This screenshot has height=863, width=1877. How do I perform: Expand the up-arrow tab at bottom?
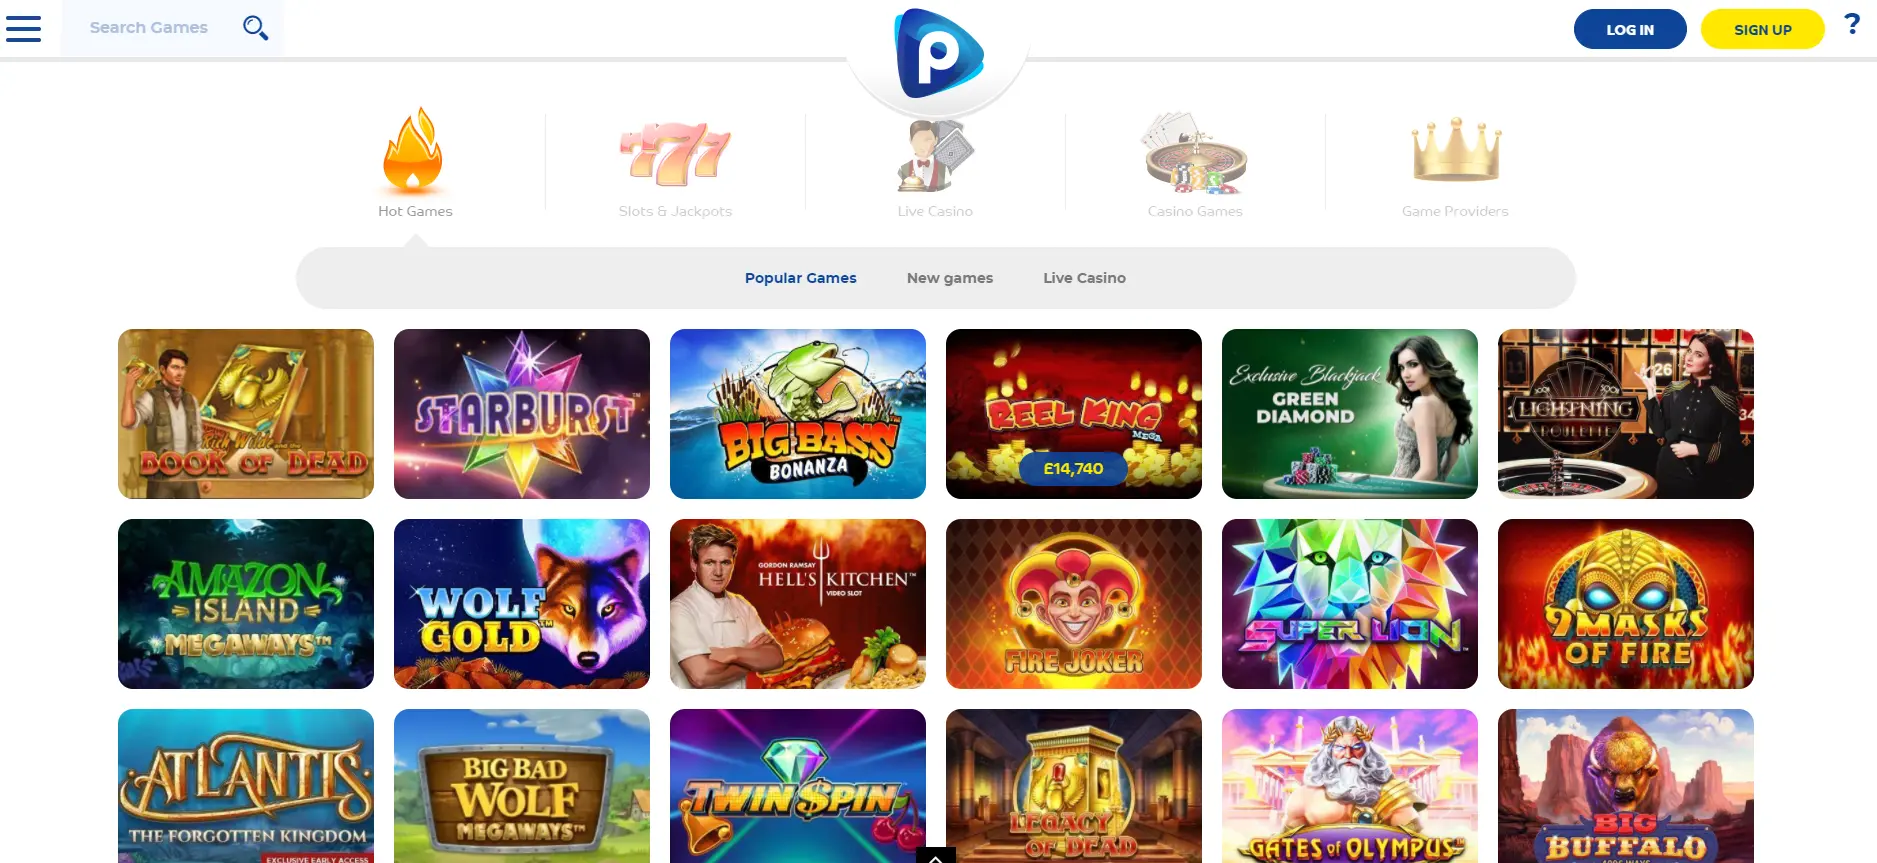(935, 856)
